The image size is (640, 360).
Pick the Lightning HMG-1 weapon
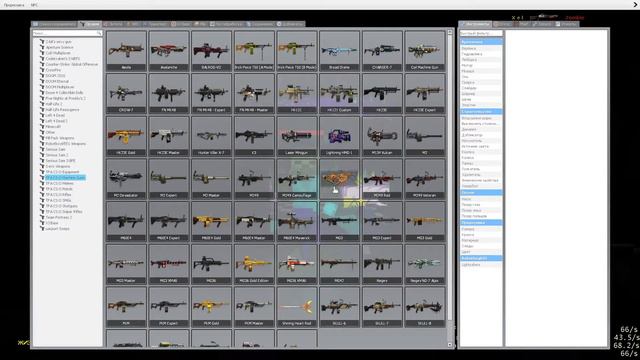point(339,136)
